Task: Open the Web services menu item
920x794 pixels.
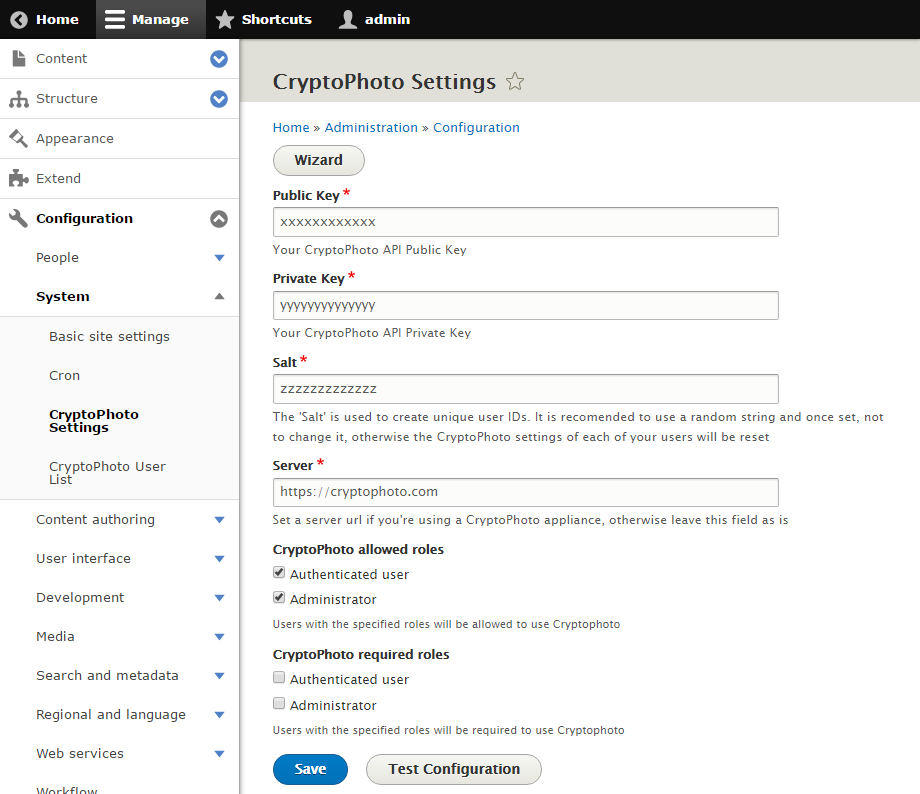Action: [x=80, y=754]
